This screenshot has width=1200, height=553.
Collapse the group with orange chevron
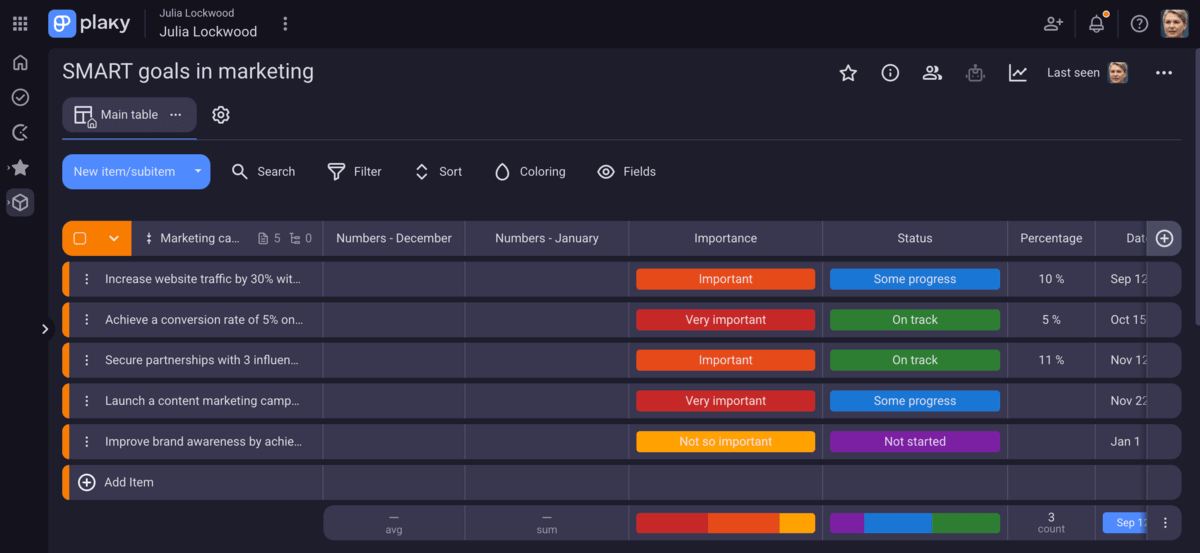tap(114, 239)
